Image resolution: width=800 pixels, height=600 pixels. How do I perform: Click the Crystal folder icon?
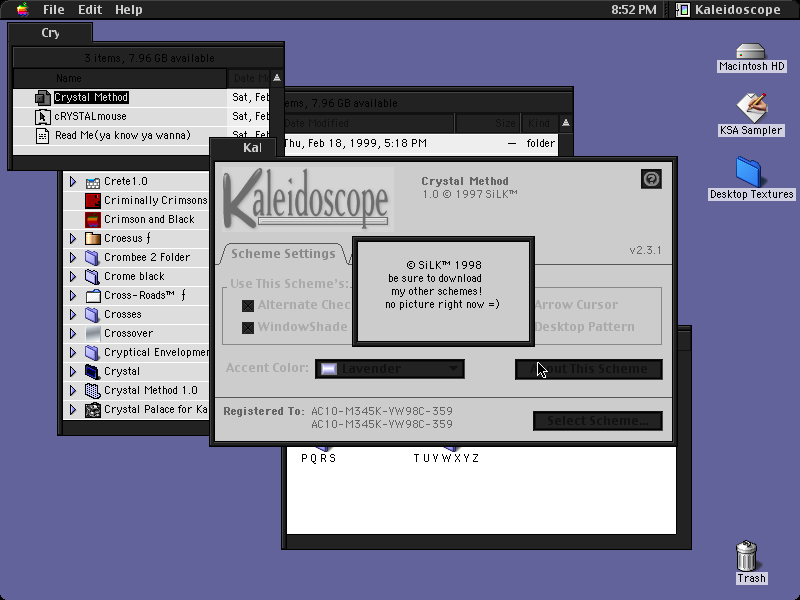(92, 371)
